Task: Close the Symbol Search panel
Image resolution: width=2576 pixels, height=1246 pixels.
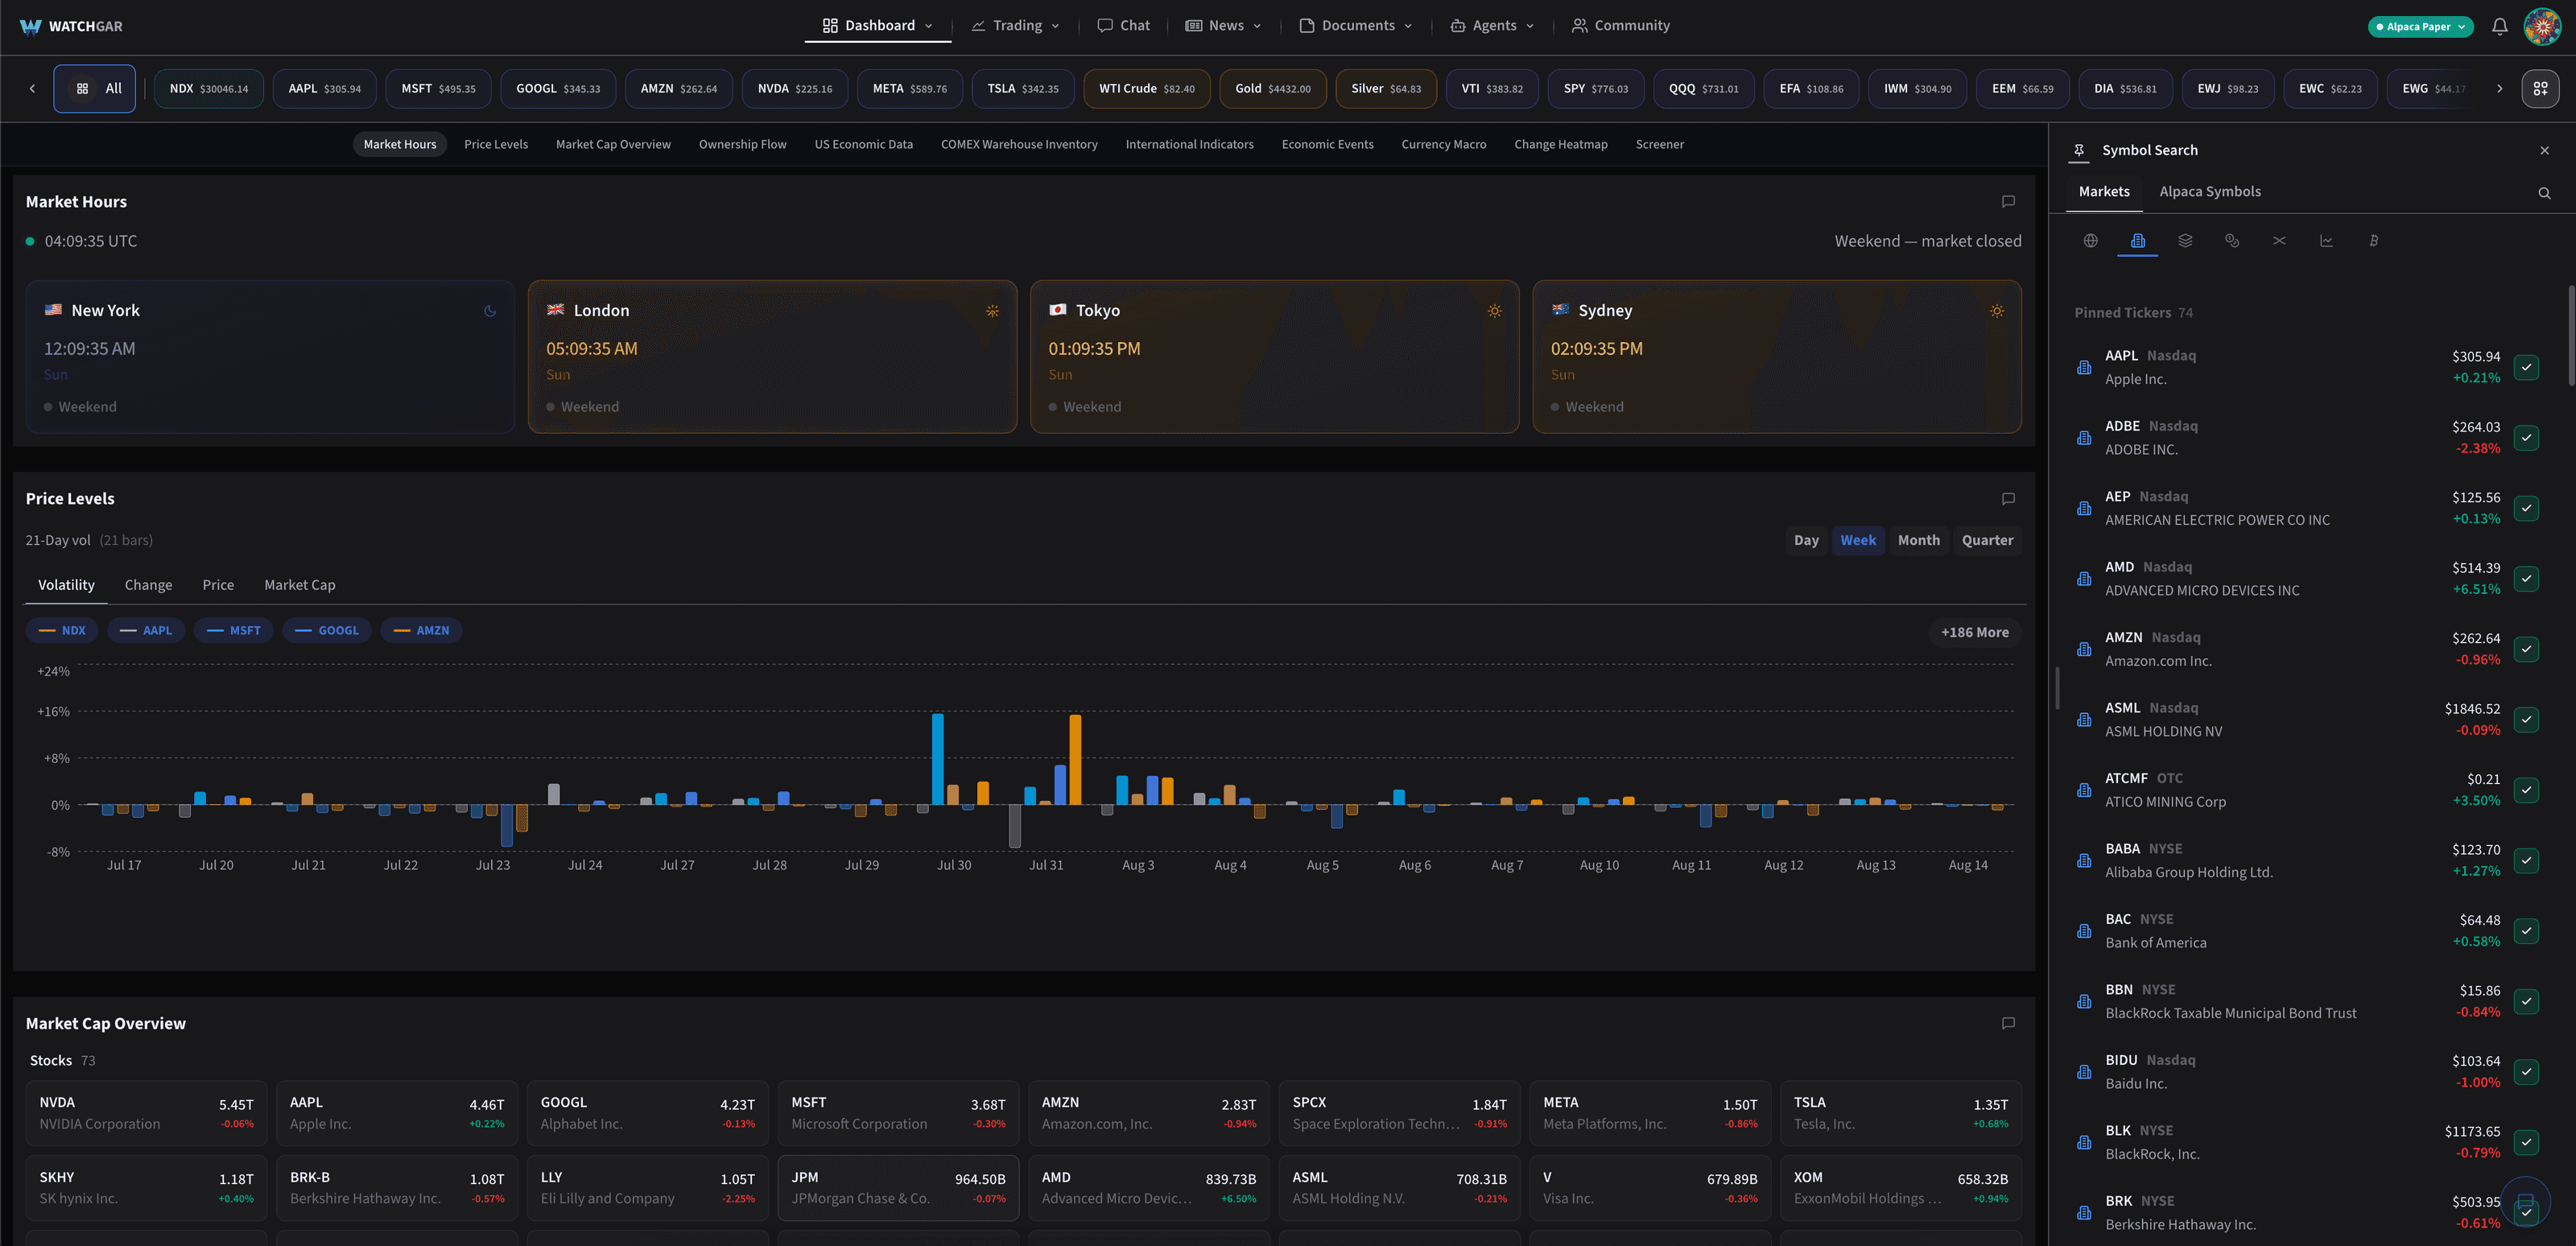Action: 2544,151
